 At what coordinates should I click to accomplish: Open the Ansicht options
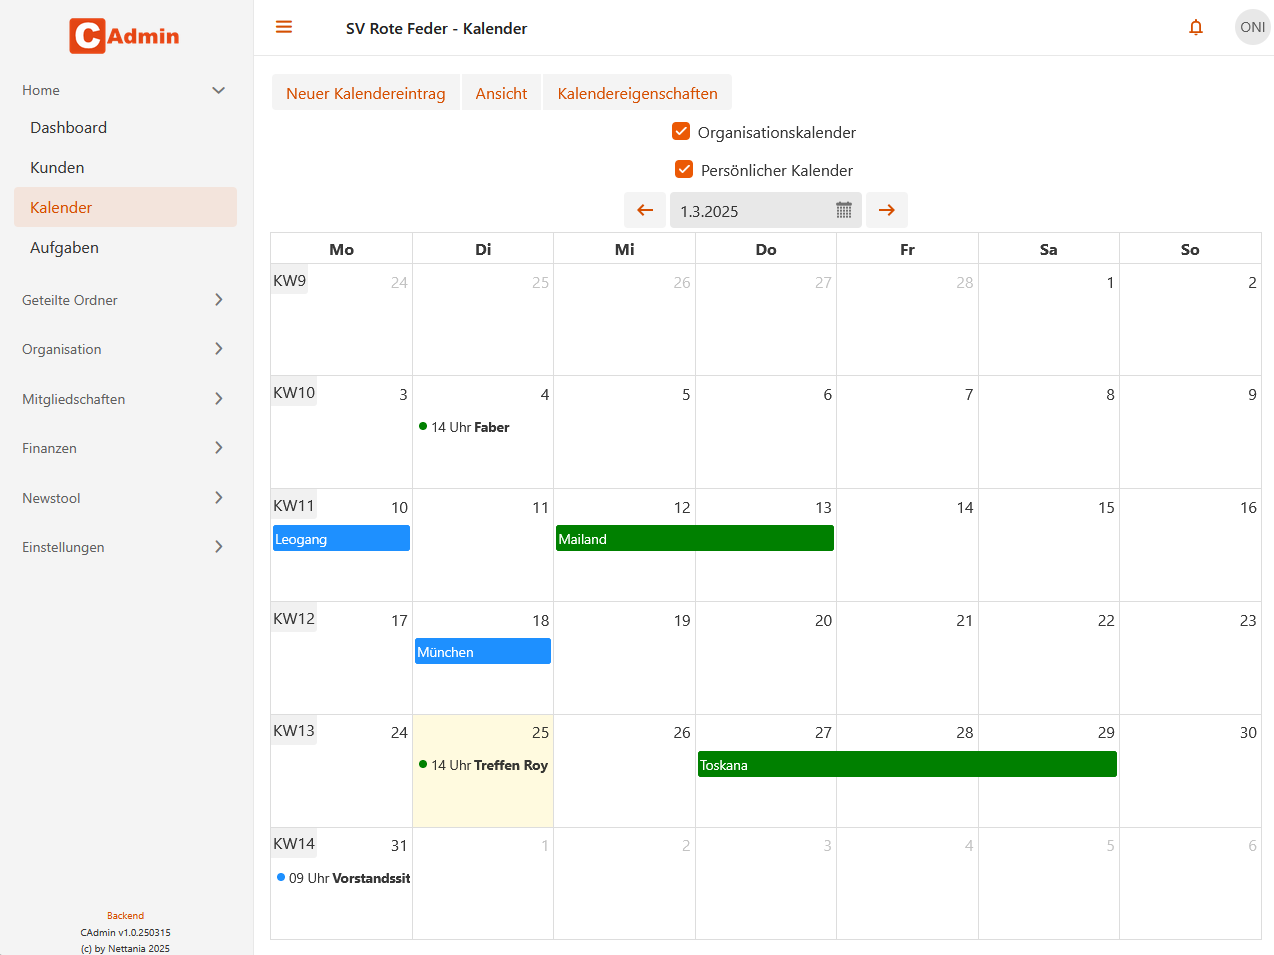point(501,93)
